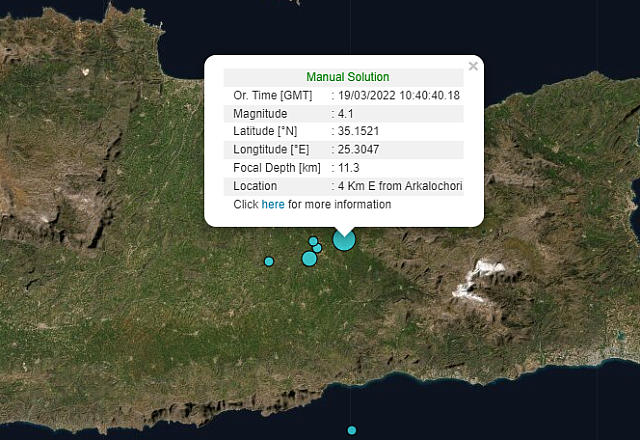Click the origin time value 19/03/2022 10:40:40.18
The height and width of the screenshot is (440, 640).
click(399, 95)
